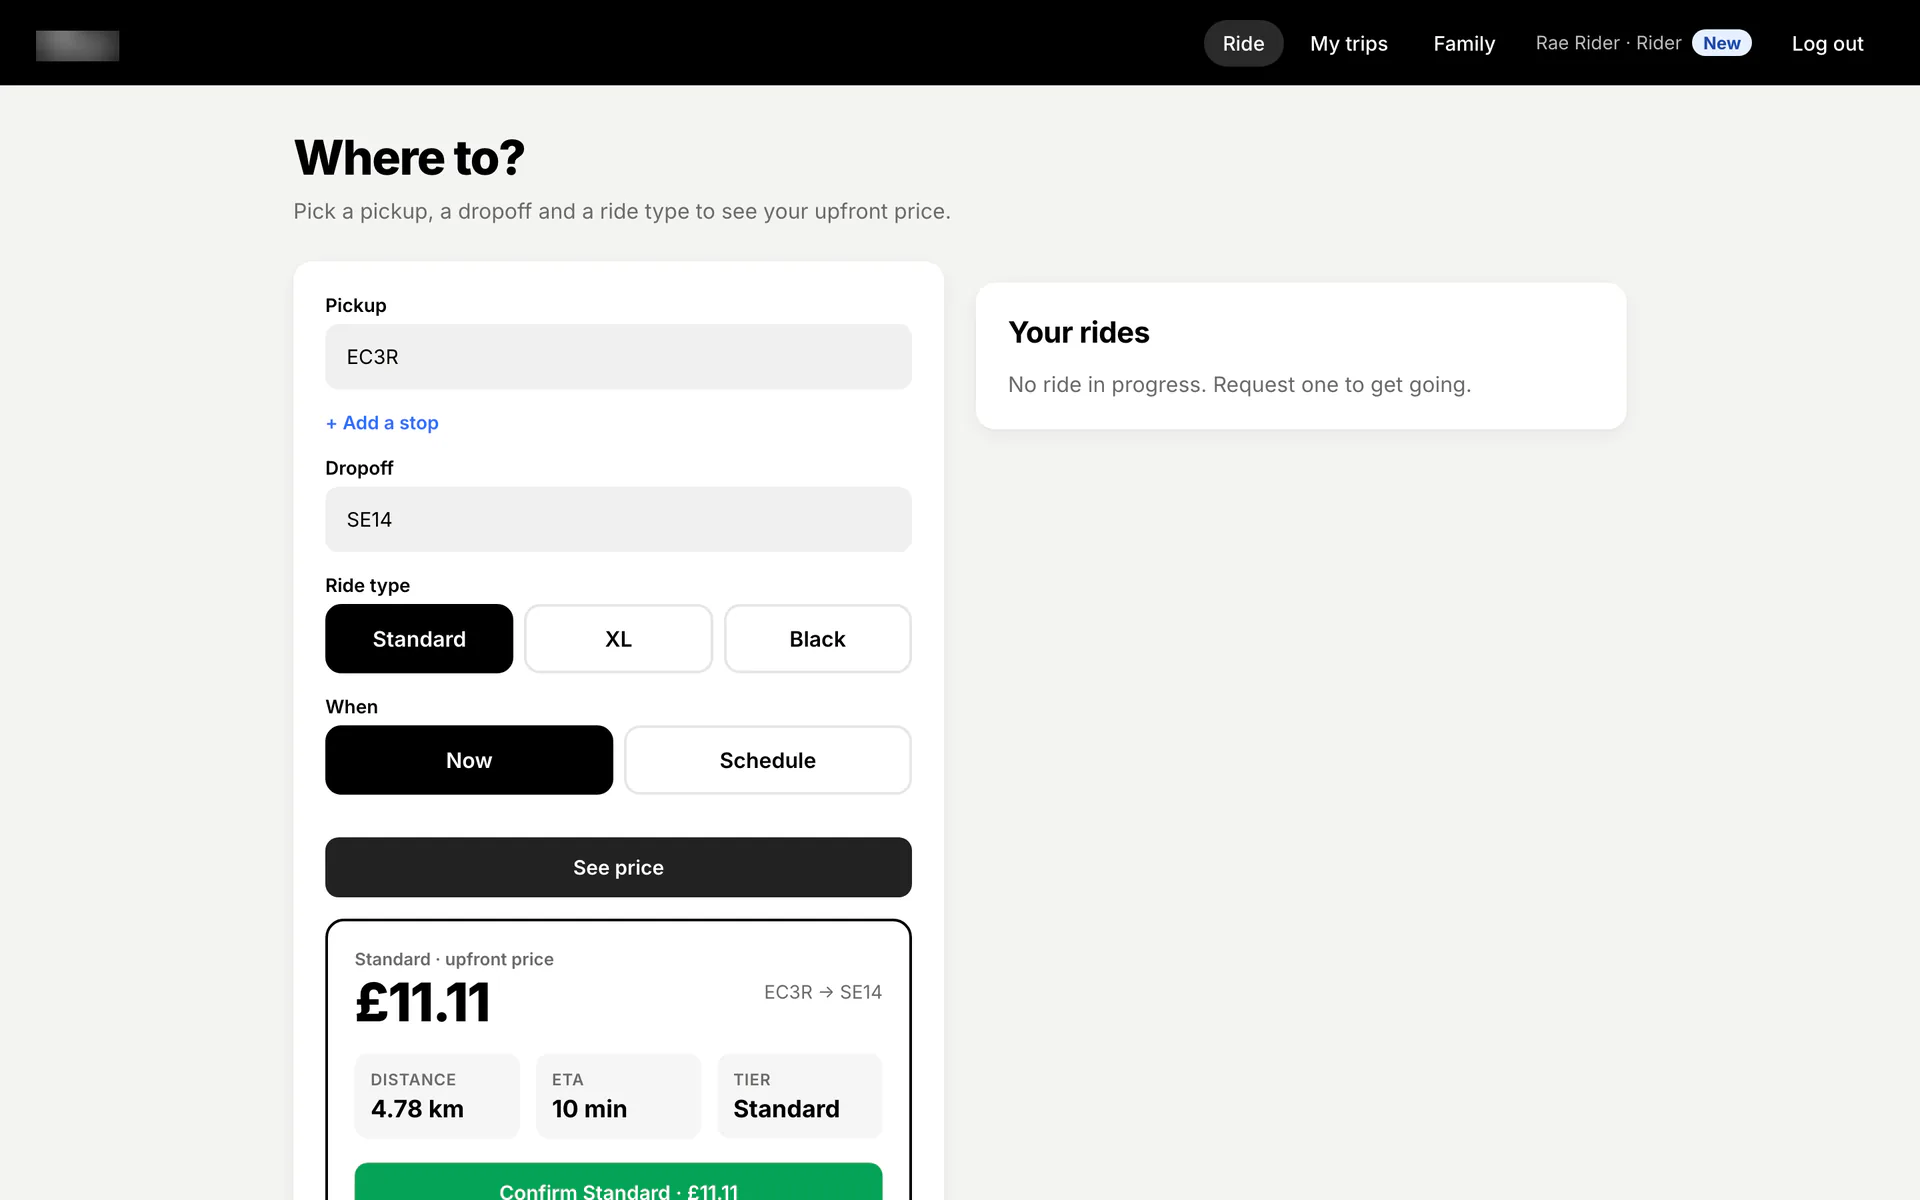Add a stop to the route
This screenshot has height=1200, width=1920.
pyautogui.click(x=382, y=423)
